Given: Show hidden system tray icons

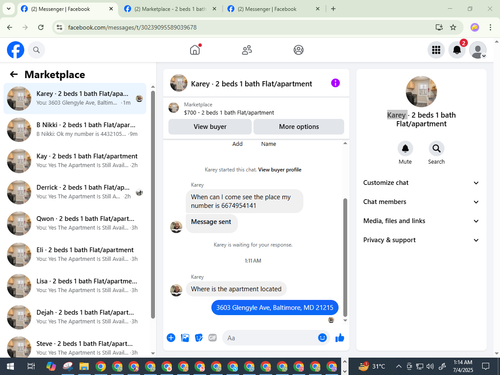Looking at the screenshot, I should pyautogui.click(x=398, y=367).
